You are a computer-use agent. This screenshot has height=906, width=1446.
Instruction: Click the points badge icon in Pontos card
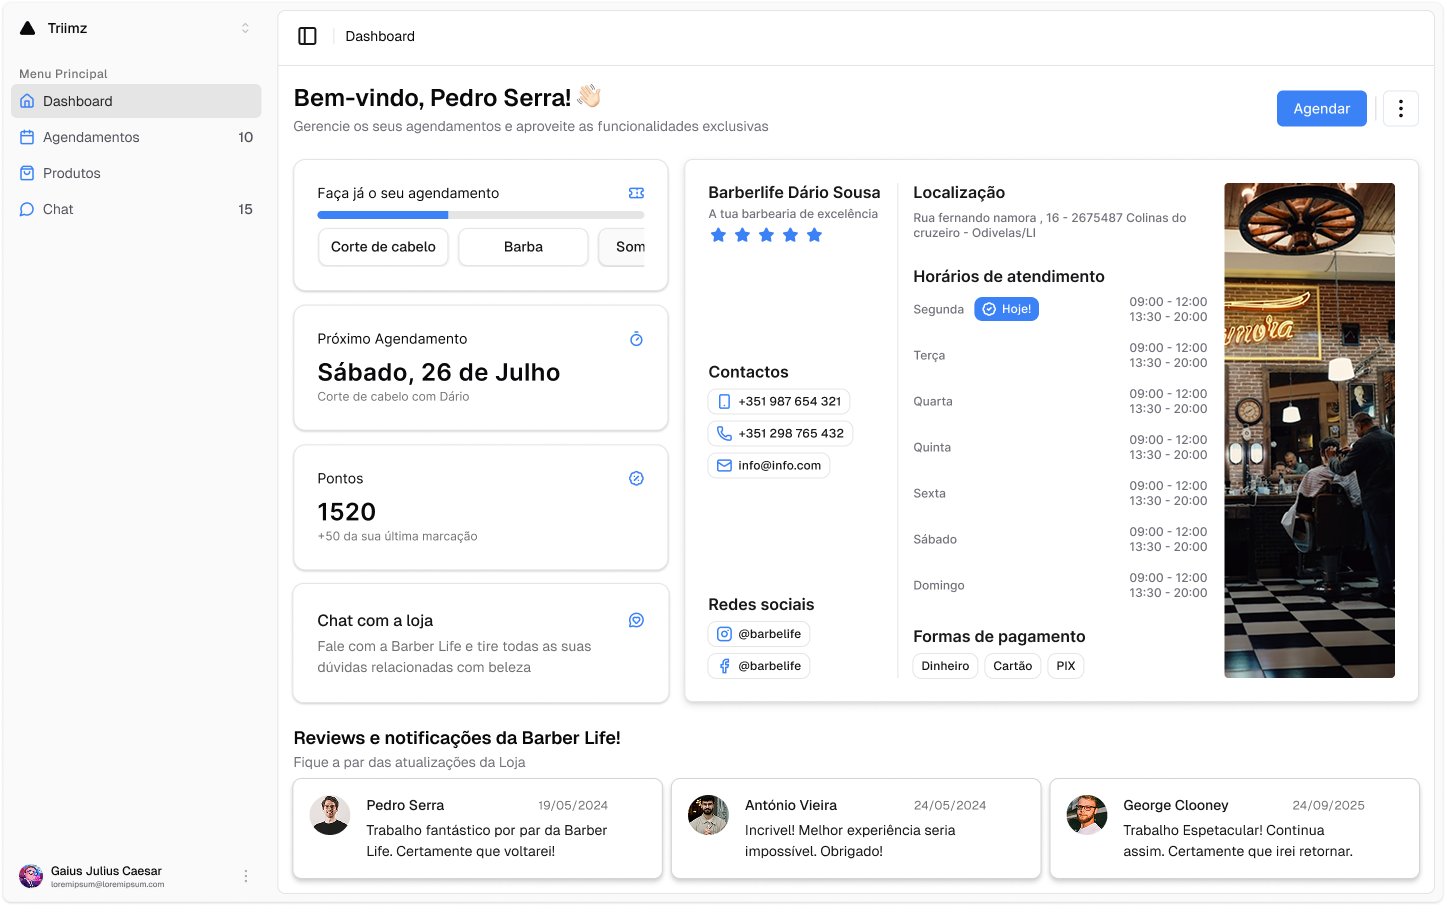(x=636, y=479)
